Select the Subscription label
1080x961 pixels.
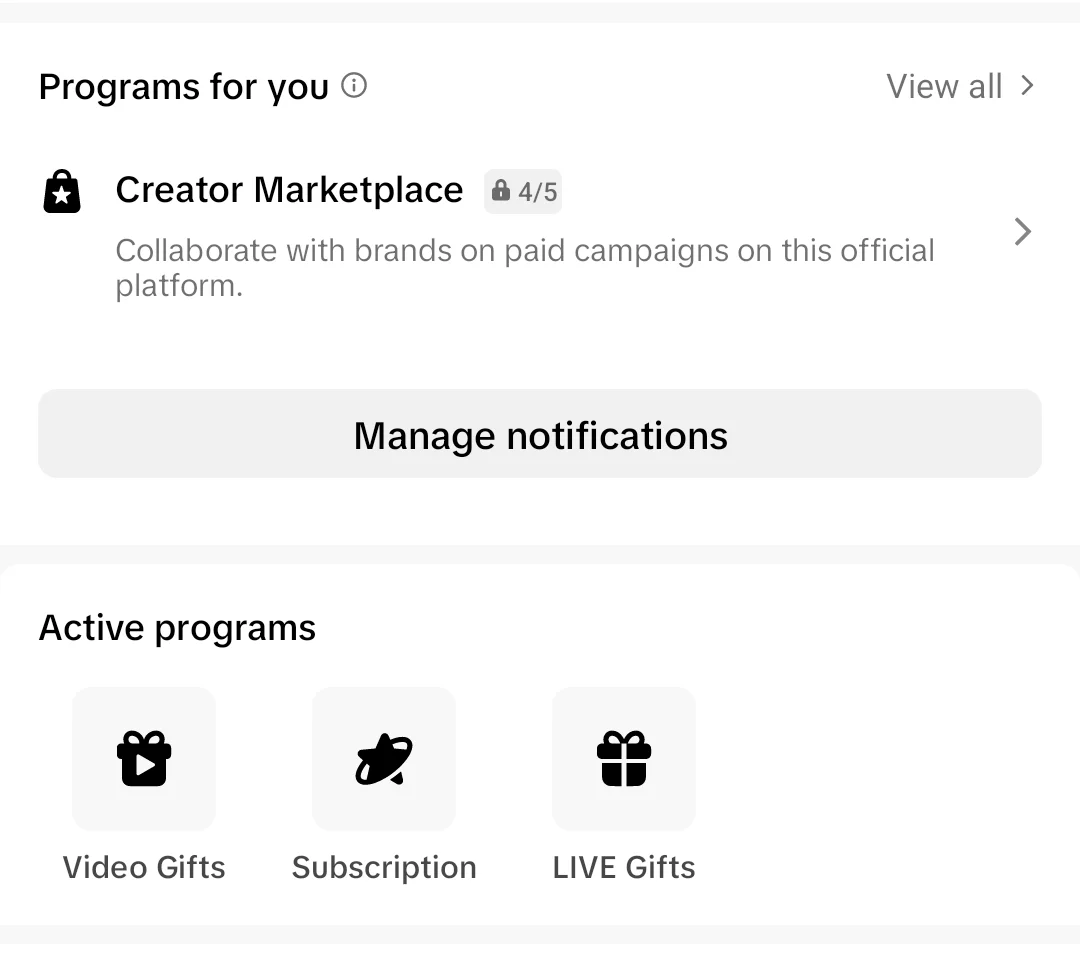coord(384,868)
